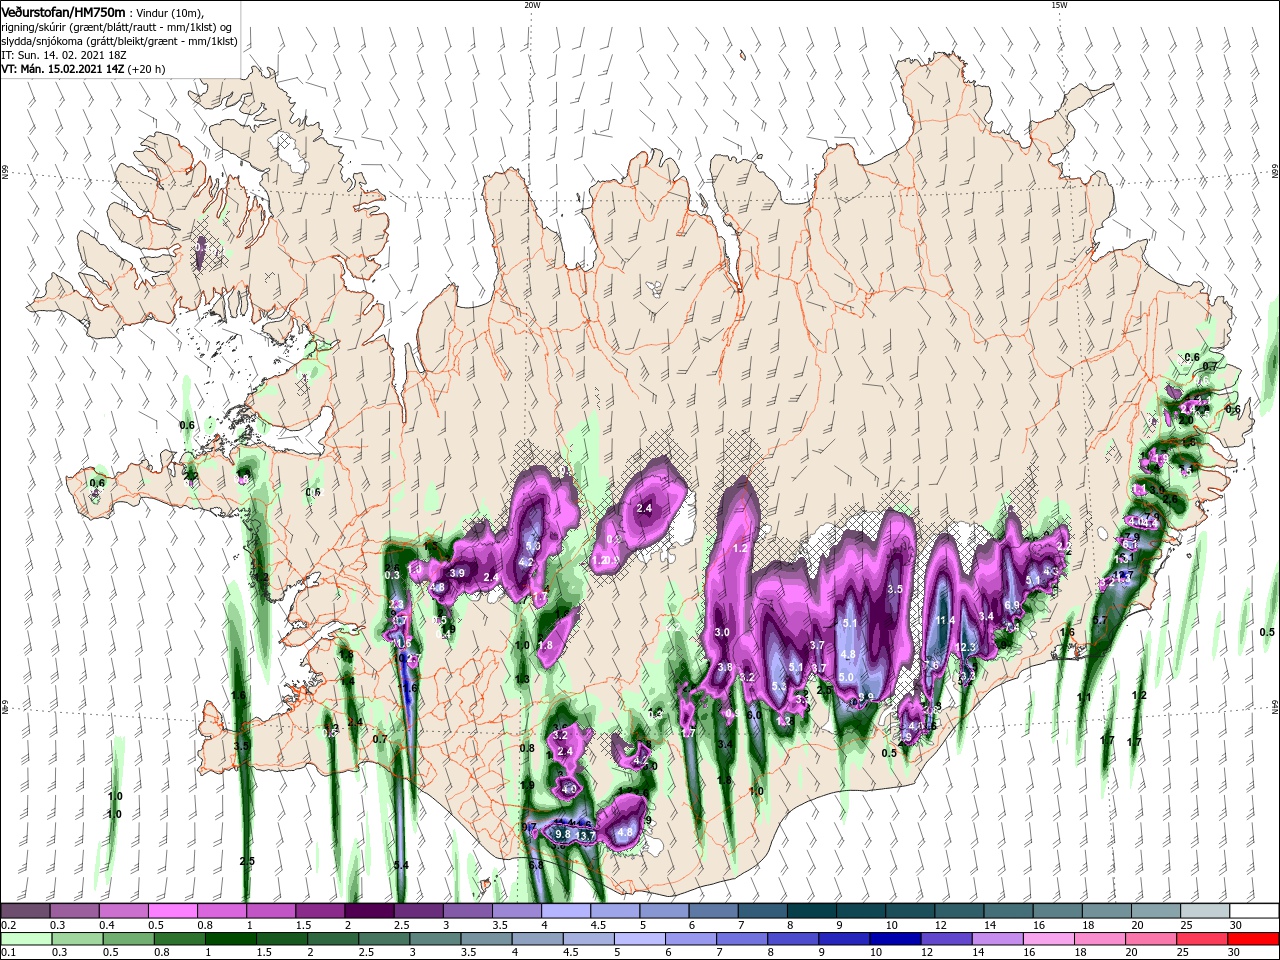Viewport: 1280px width, 960px height.
Task: Click the 7.6 precipitation value on the map
Action: pos(932,665)
